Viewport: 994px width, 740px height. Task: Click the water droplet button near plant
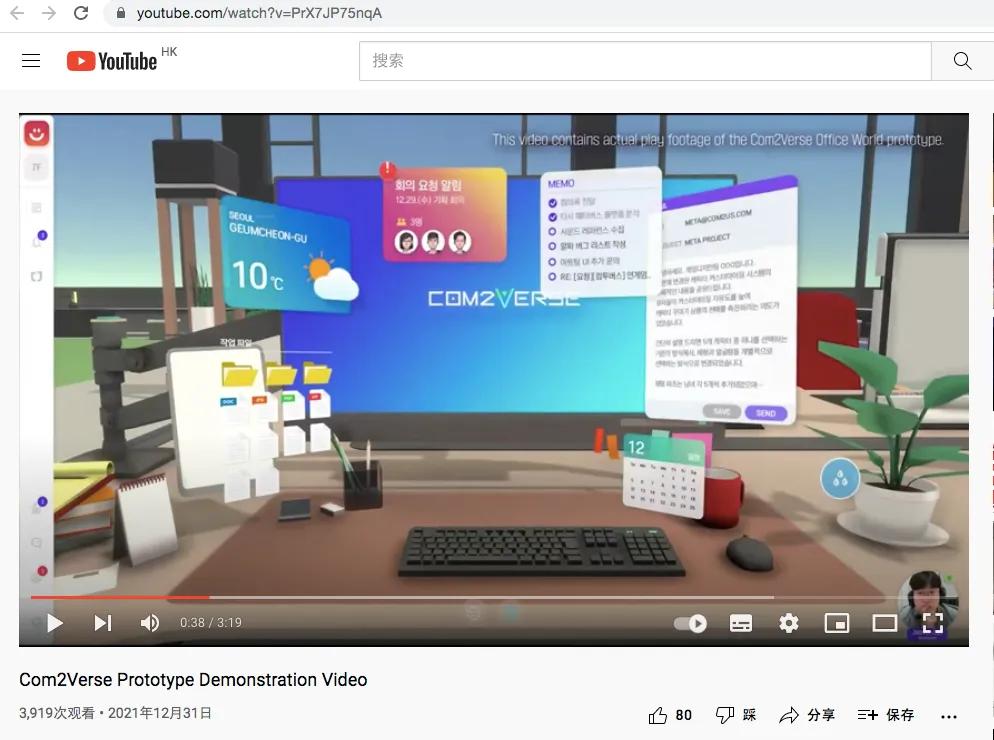tap(840, 479)
